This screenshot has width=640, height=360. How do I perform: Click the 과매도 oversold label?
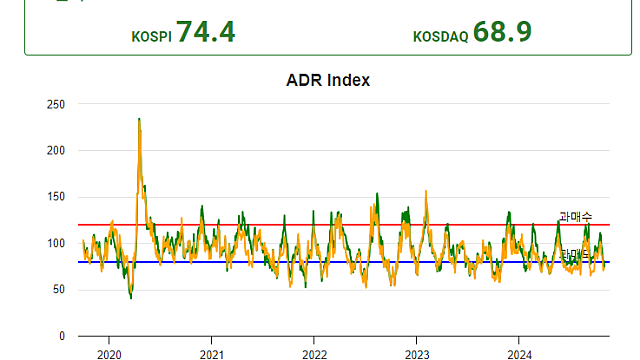pos(575,254)
